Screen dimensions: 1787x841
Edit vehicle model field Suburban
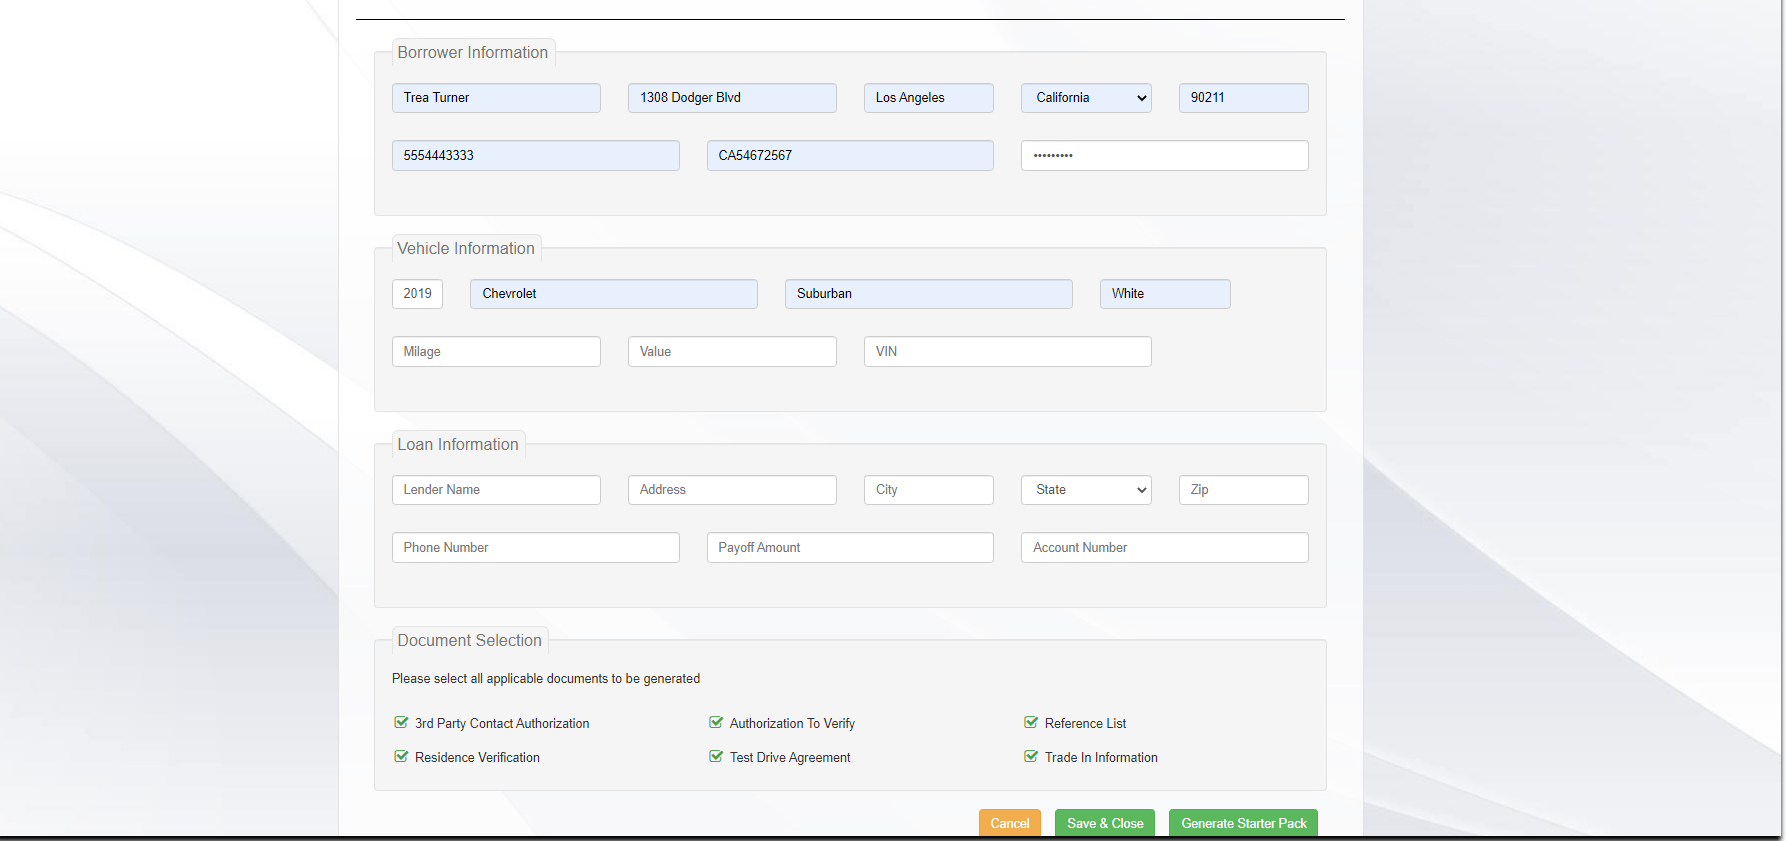pyautogui.click(x=929, y=294)
